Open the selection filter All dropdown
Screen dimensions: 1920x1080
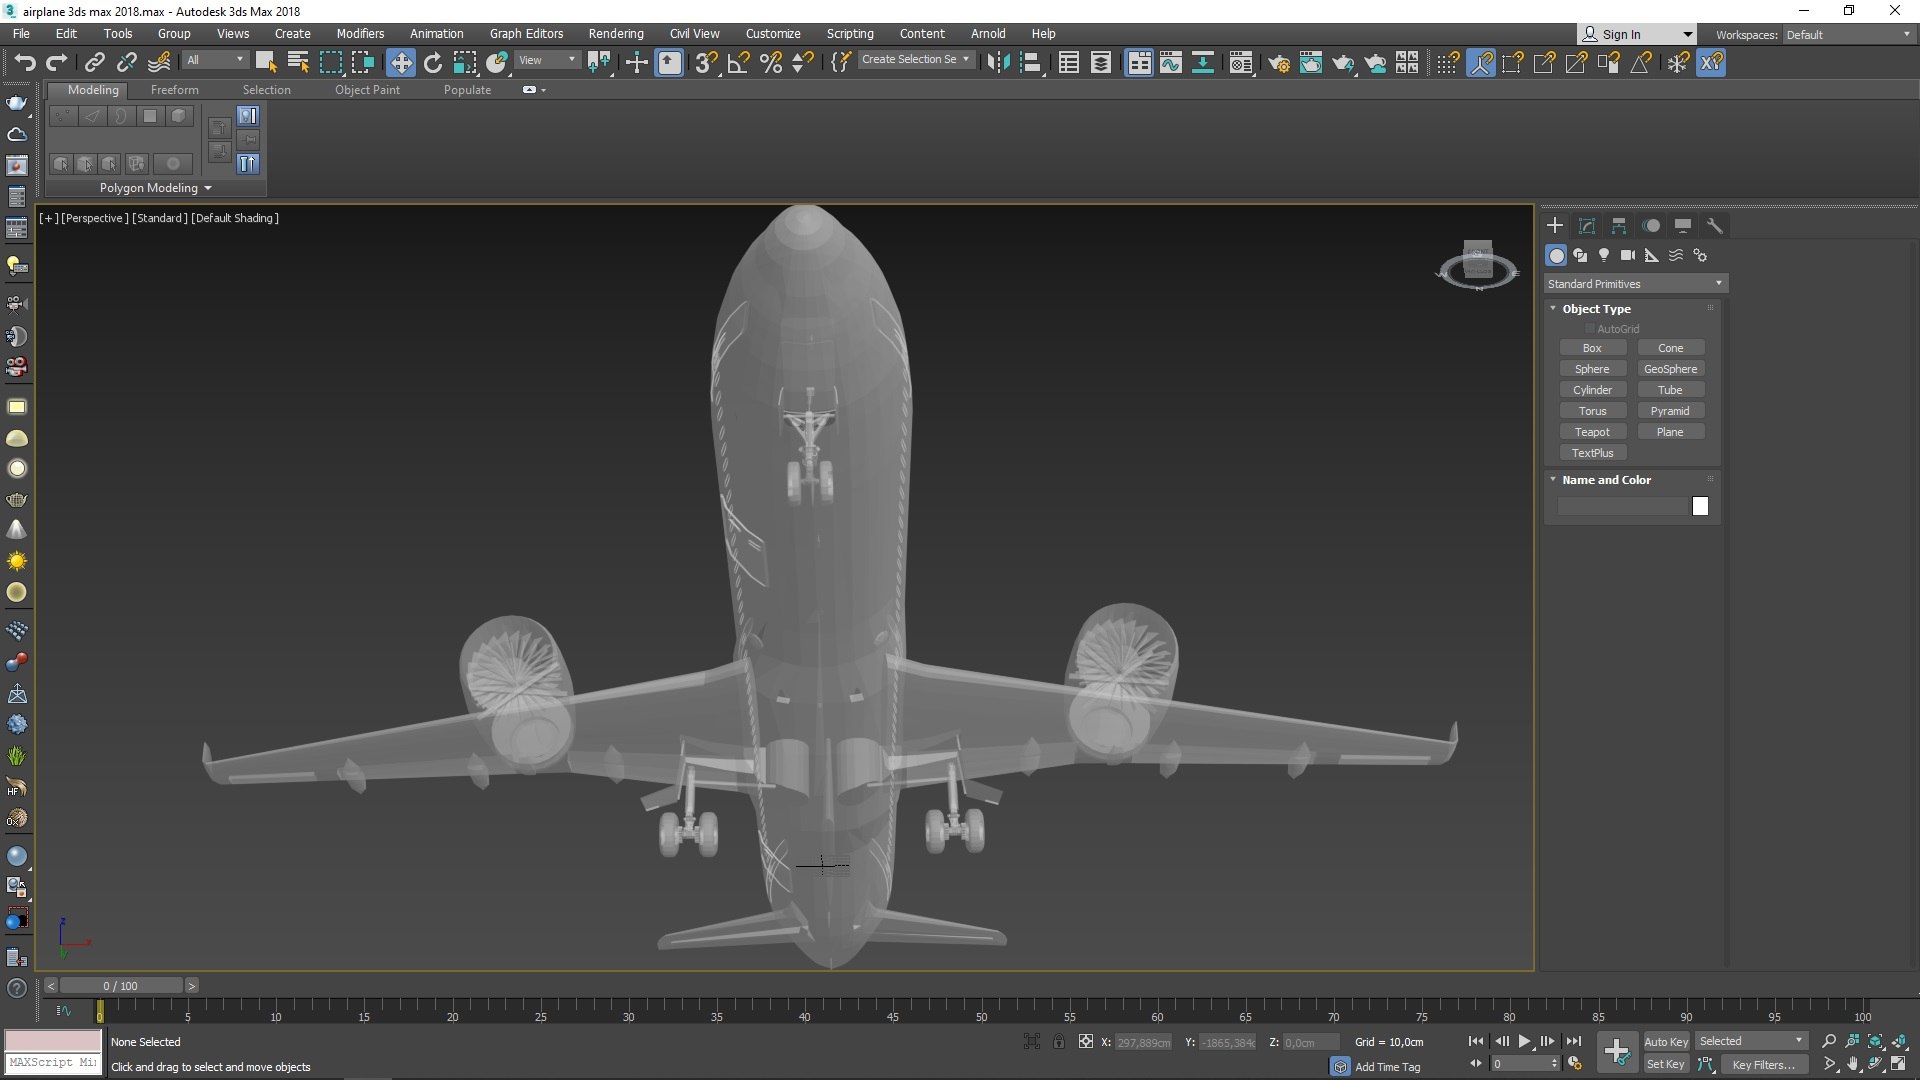click(215, 60)
